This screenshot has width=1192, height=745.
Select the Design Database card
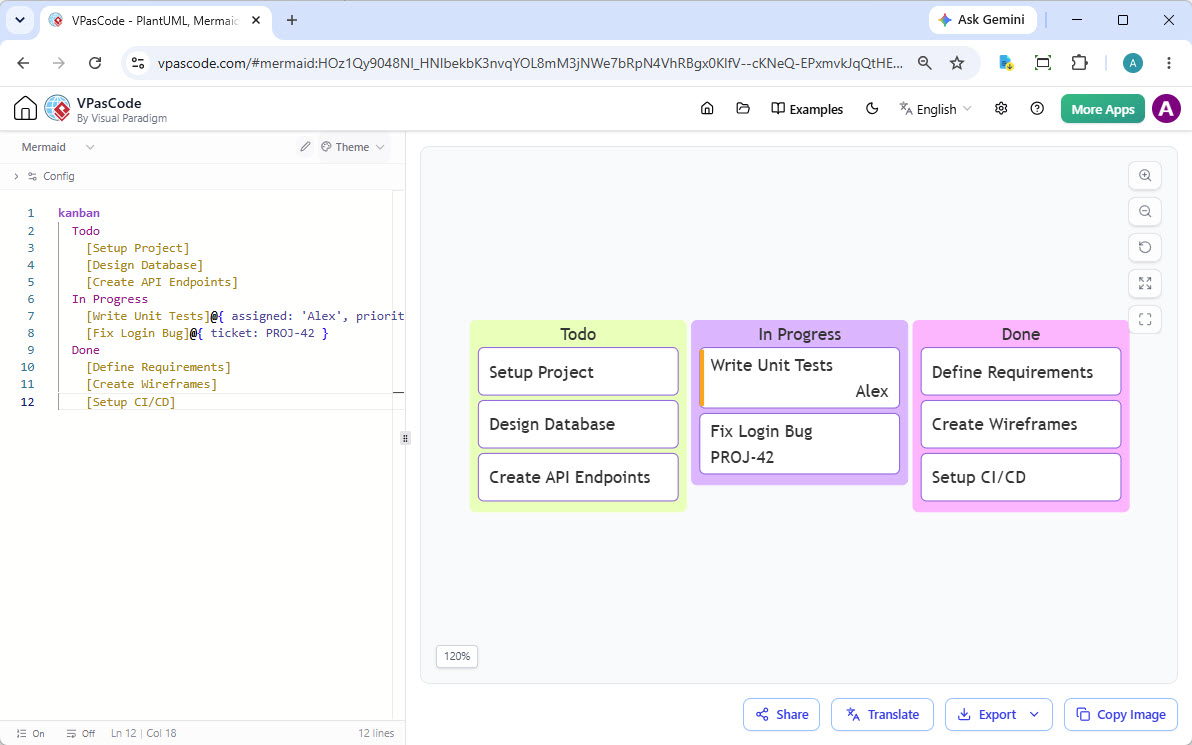tap(578, 424)
